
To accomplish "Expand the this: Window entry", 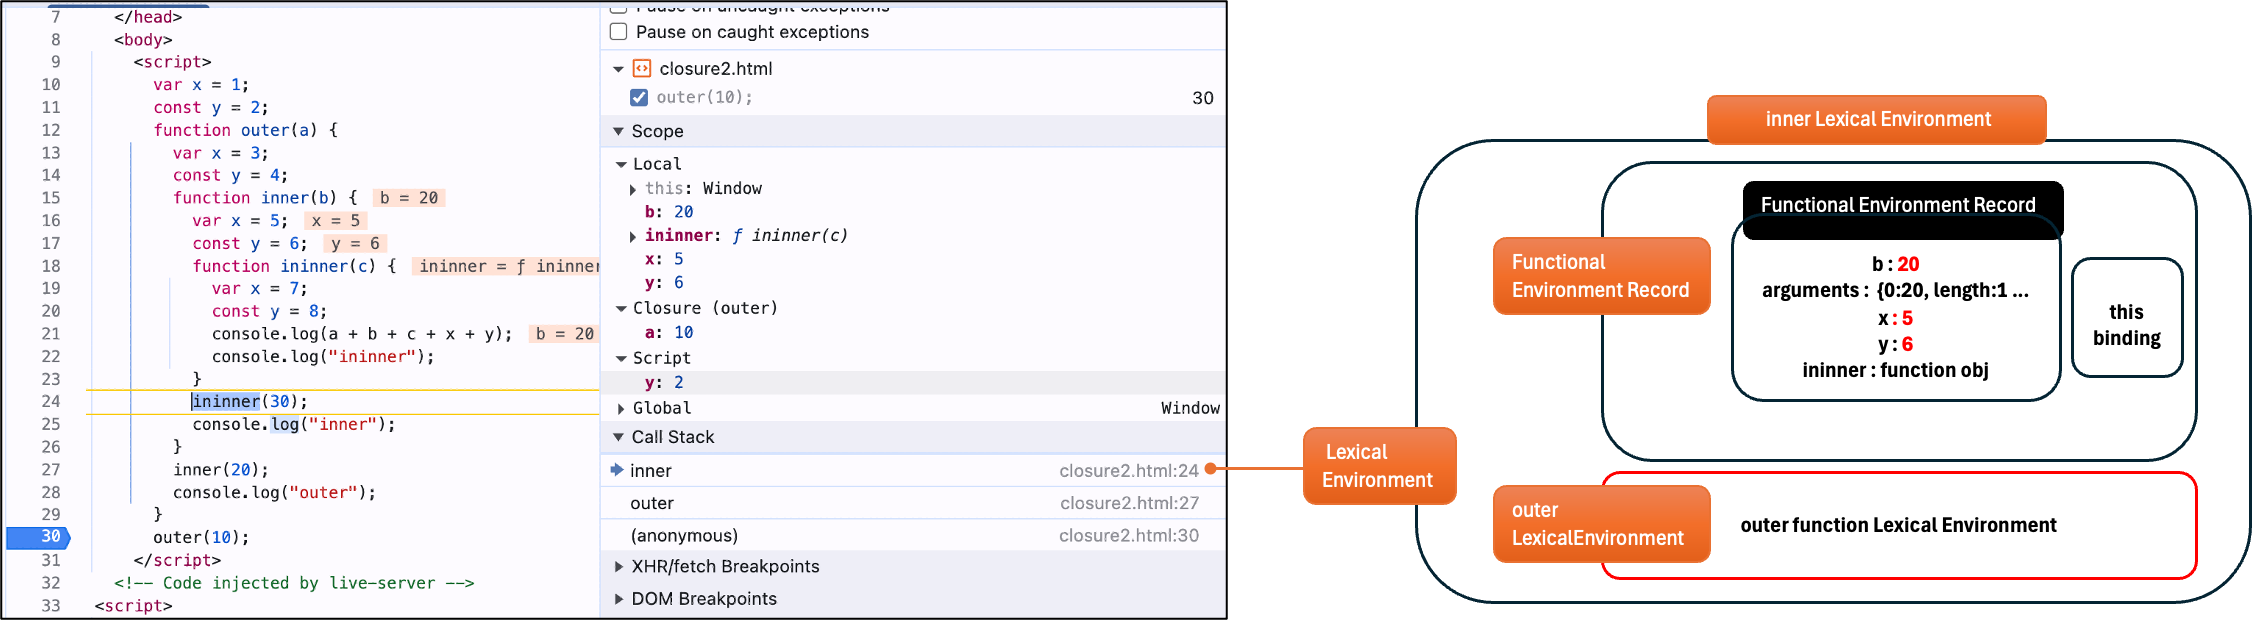I will 633,189.
